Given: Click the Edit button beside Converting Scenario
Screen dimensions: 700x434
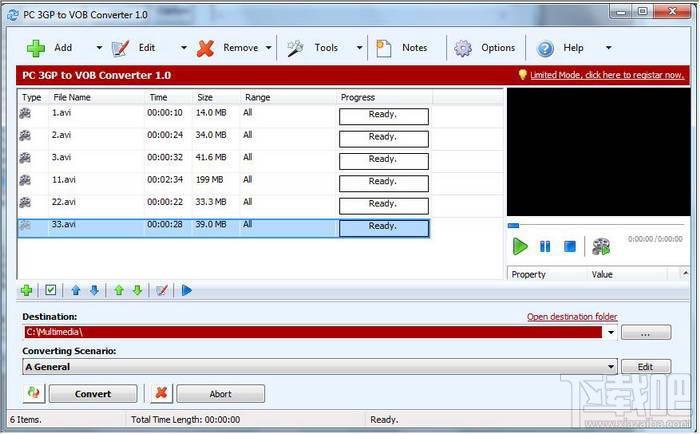Looking at the screenshot, I should coord(646,367).
